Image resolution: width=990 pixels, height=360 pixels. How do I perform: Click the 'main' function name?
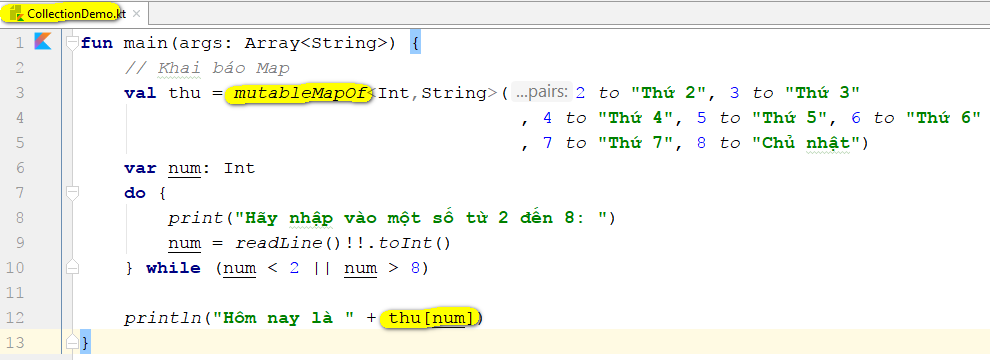pyautogui.click(x=145, y=43)
